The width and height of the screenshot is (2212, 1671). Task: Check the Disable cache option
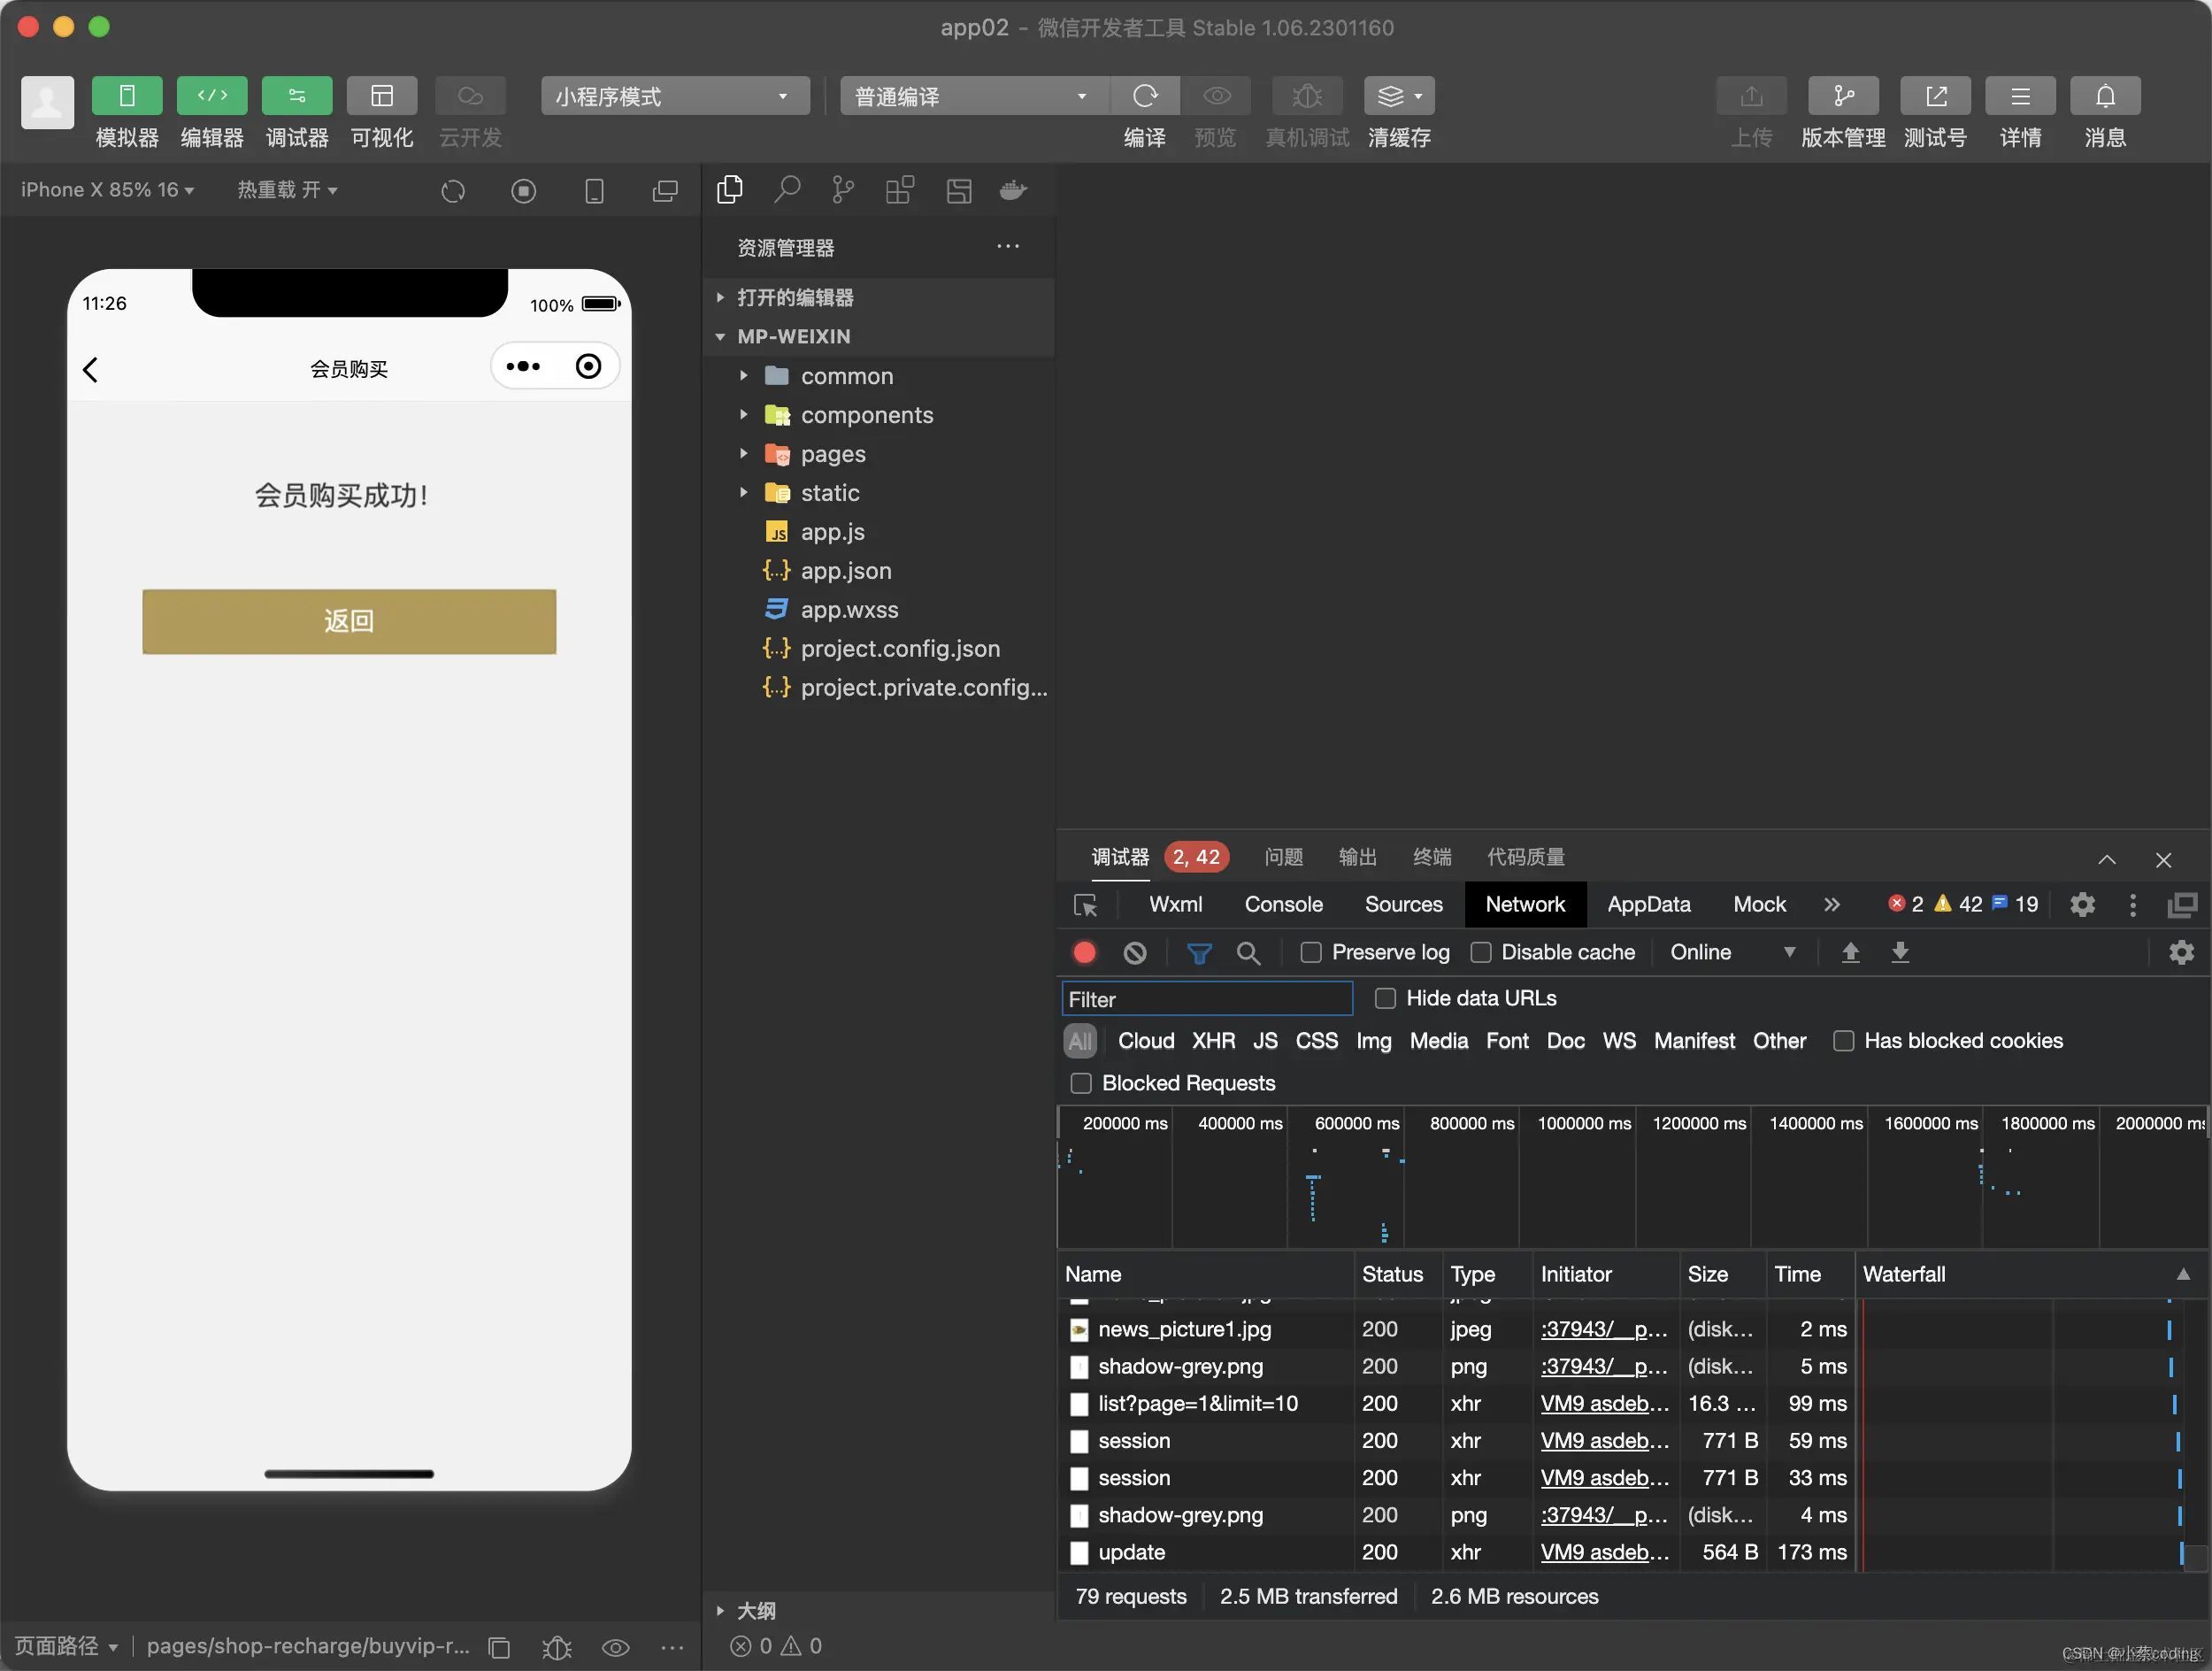[x=1480, y=952]
